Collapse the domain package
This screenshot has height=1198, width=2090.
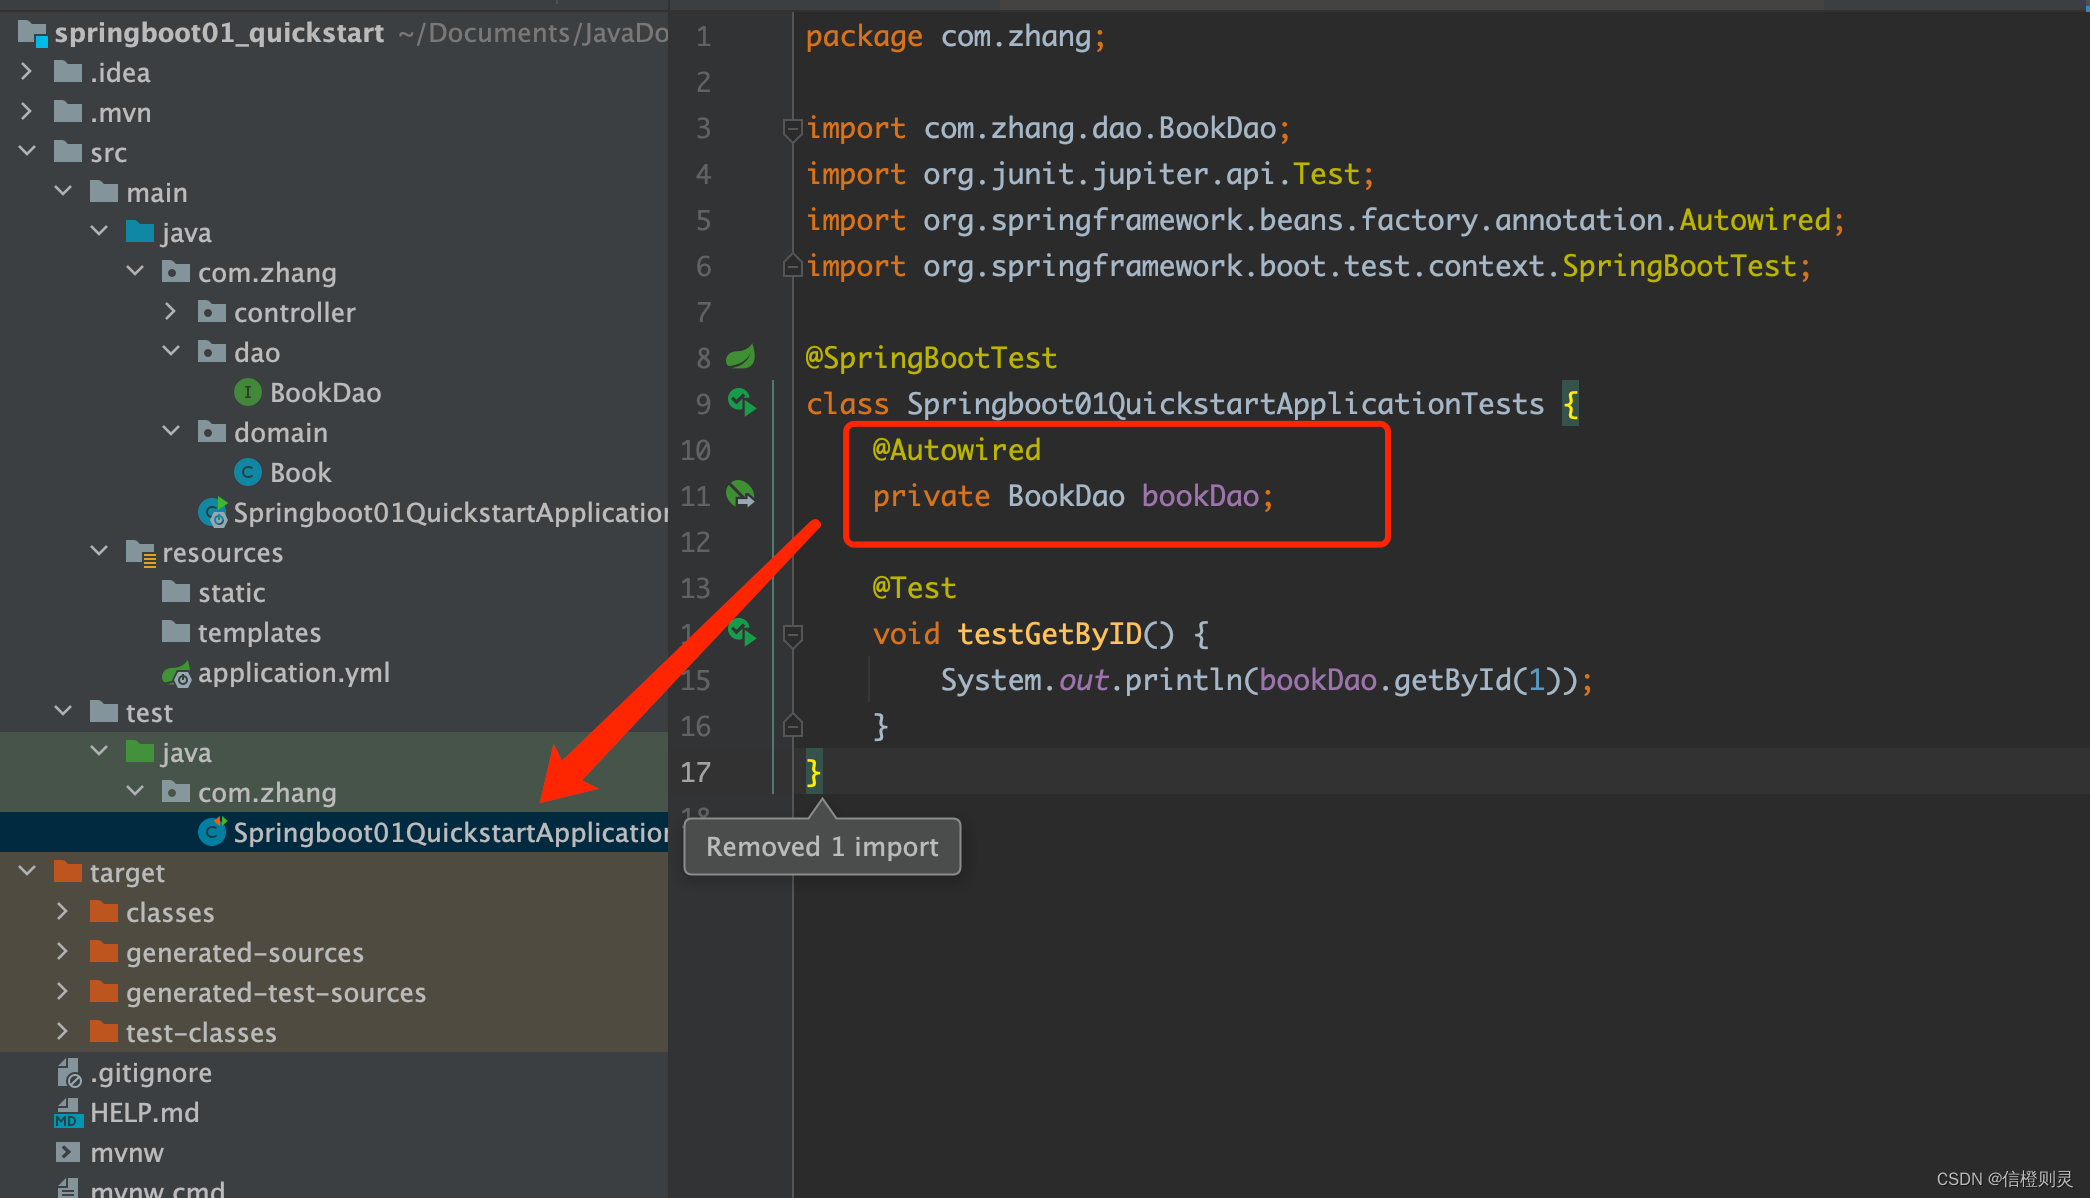pyautogui.click(x=171, y=432)
